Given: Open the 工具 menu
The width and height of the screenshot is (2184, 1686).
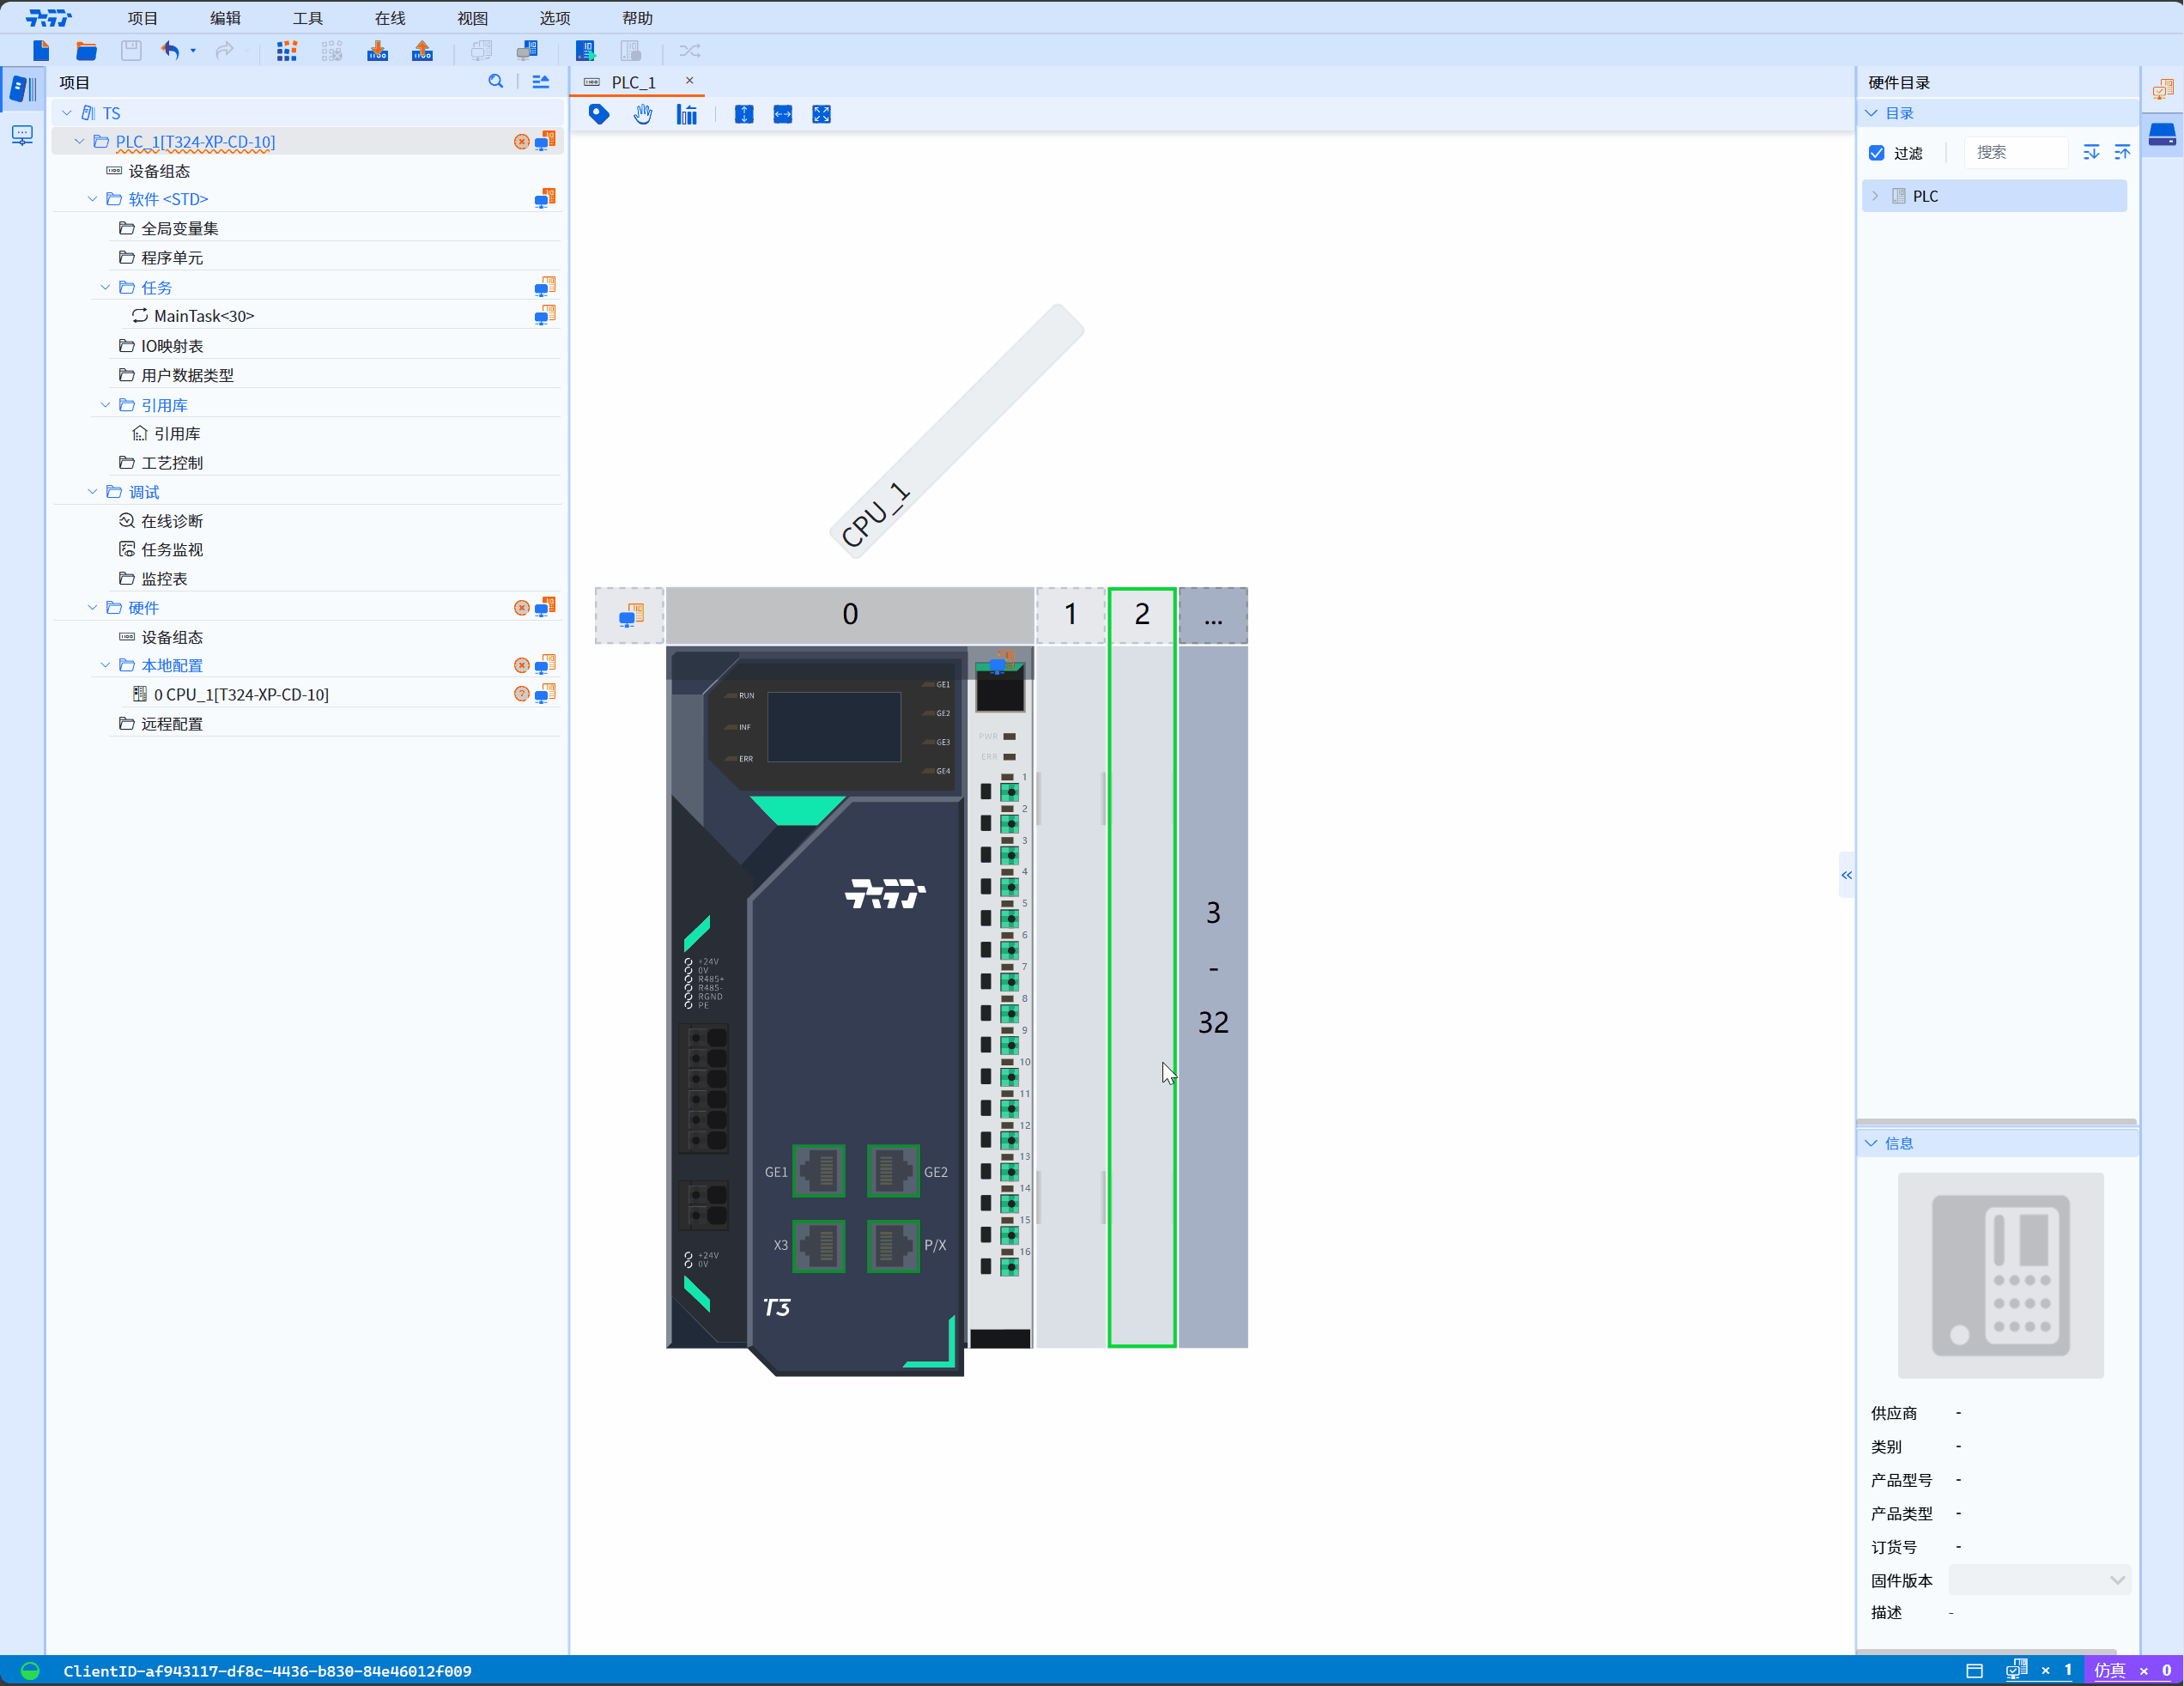Looking at the screenshot, I should [307, 18].
